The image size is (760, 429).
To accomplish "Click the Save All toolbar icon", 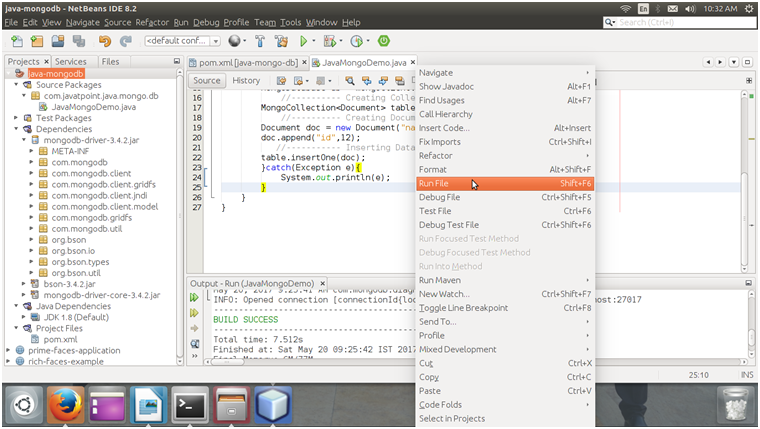I will click(x=79, y=41).
